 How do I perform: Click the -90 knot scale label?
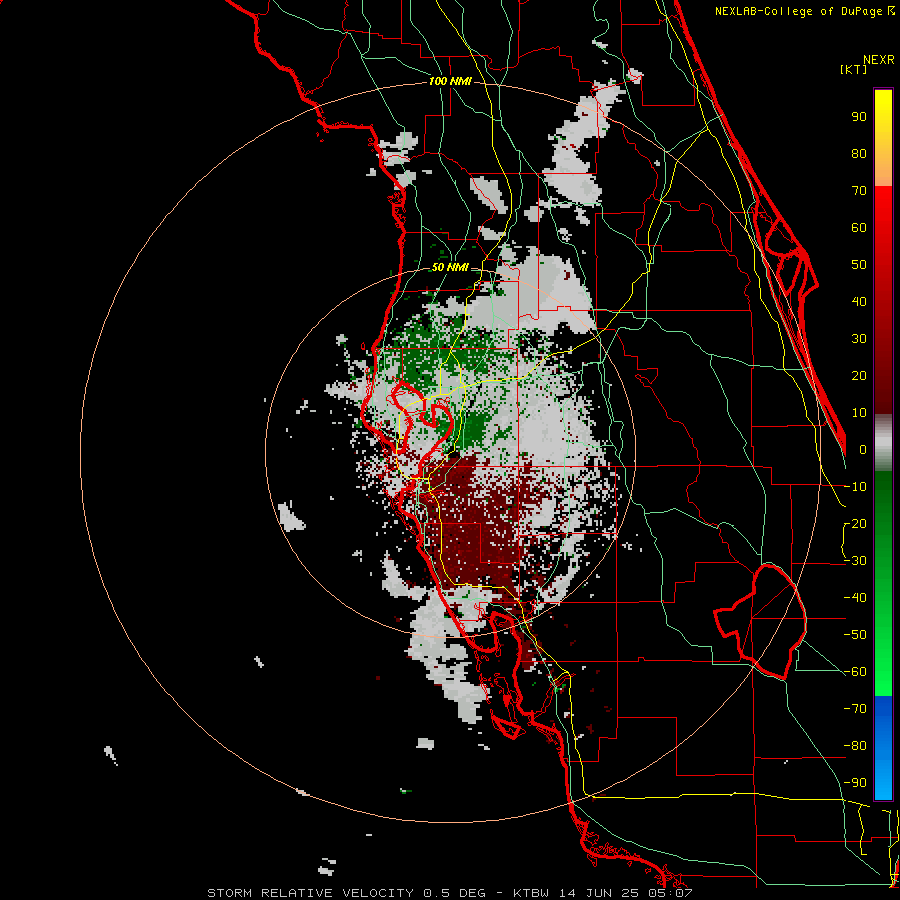[856, 782]
